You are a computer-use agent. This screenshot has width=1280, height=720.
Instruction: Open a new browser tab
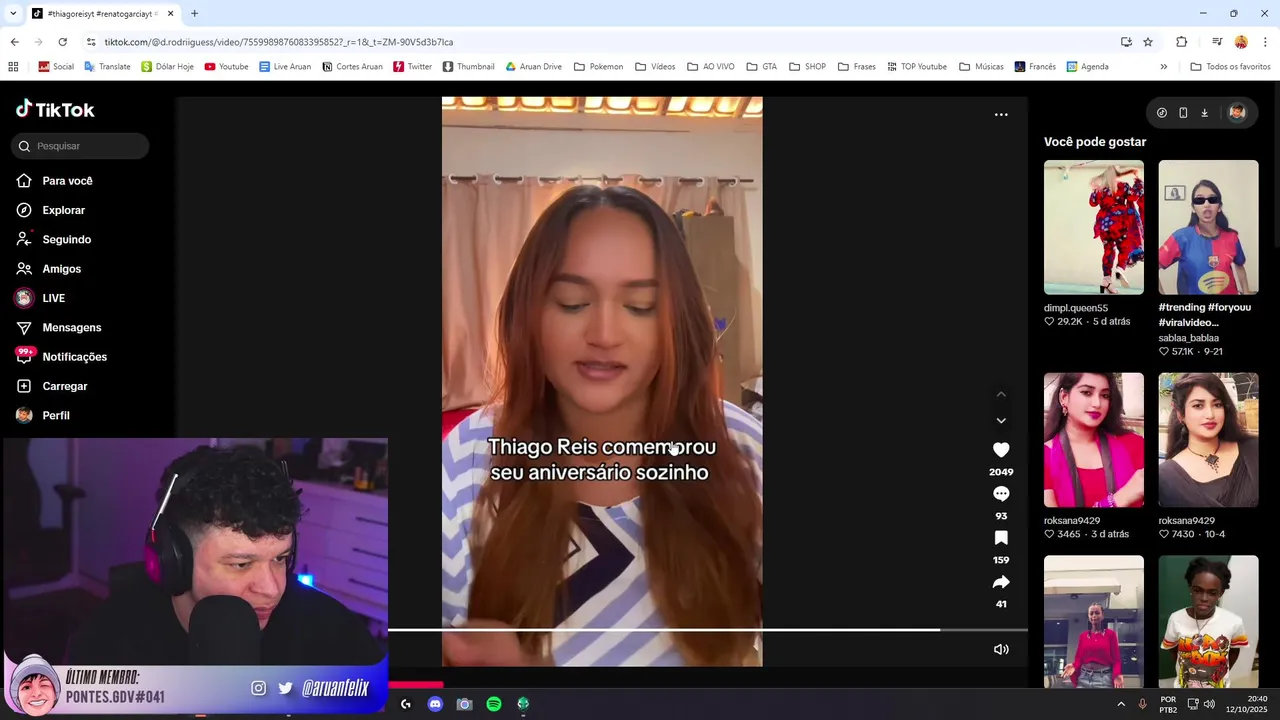point(194,14)
